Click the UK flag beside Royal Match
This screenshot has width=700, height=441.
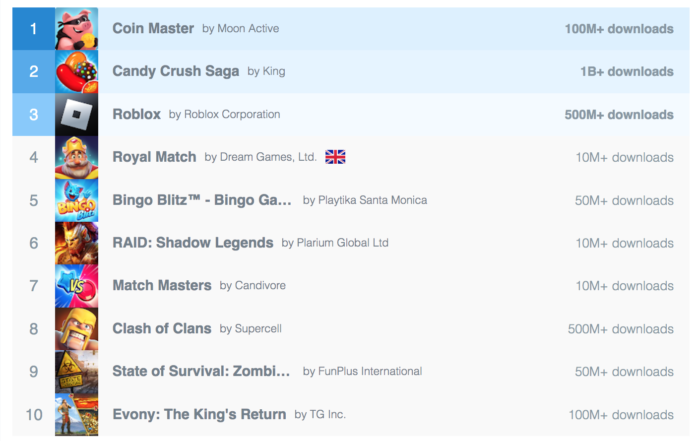click(x=335, y=157)
